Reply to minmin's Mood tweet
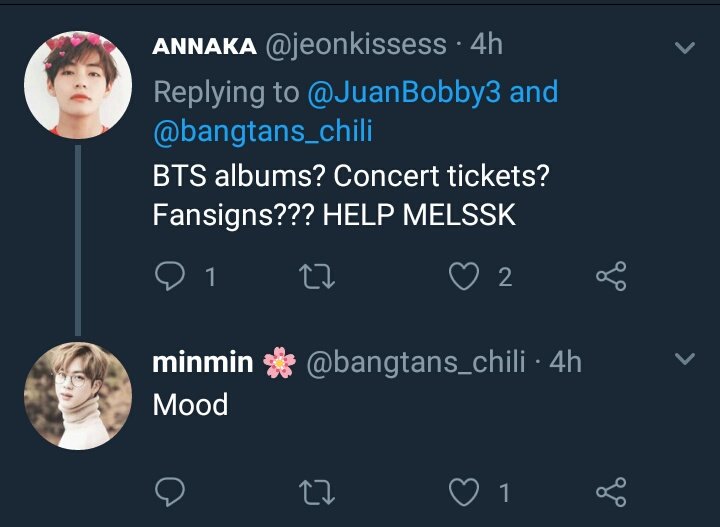The image size is (720, 527). click(x=170, y=492)
